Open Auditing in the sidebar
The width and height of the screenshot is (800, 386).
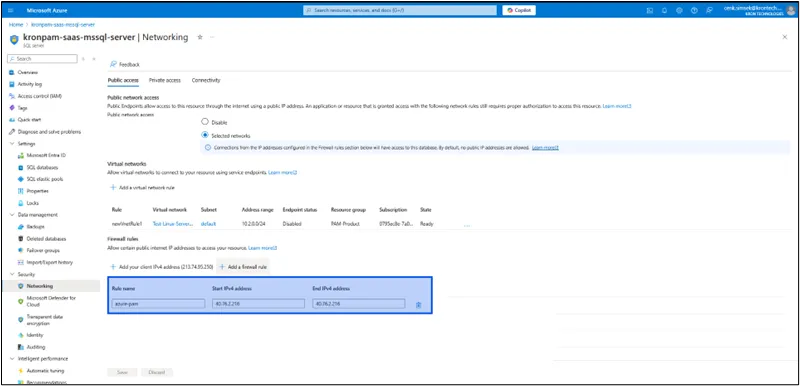click(x=36, y=347)
